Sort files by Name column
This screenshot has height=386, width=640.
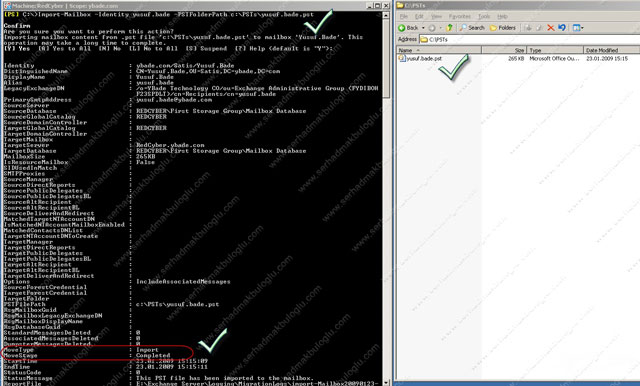[x=439, y=50]
